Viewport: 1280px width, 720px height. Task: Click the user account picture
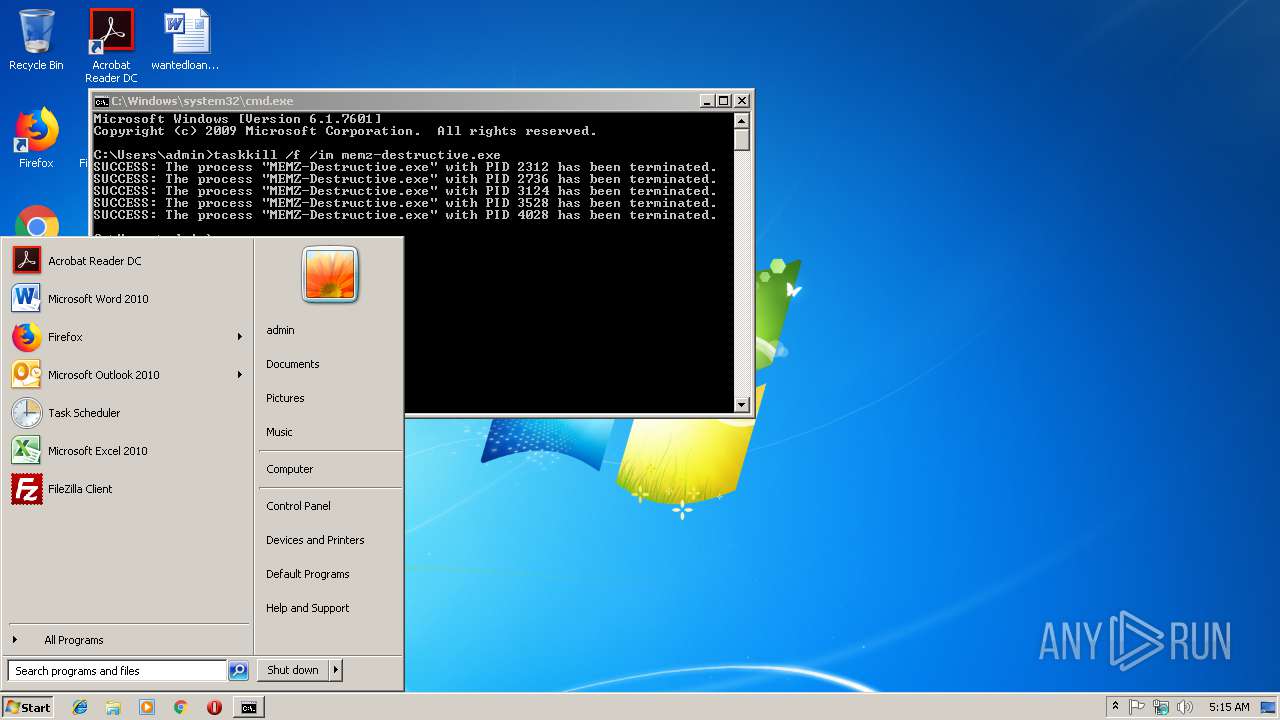pyautogui.click(x=330, y=274)
